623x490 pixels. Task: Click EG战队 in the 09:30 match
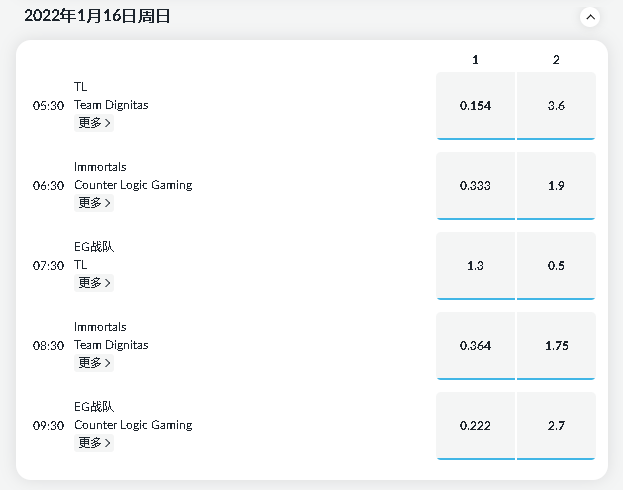tap(94, 407)
